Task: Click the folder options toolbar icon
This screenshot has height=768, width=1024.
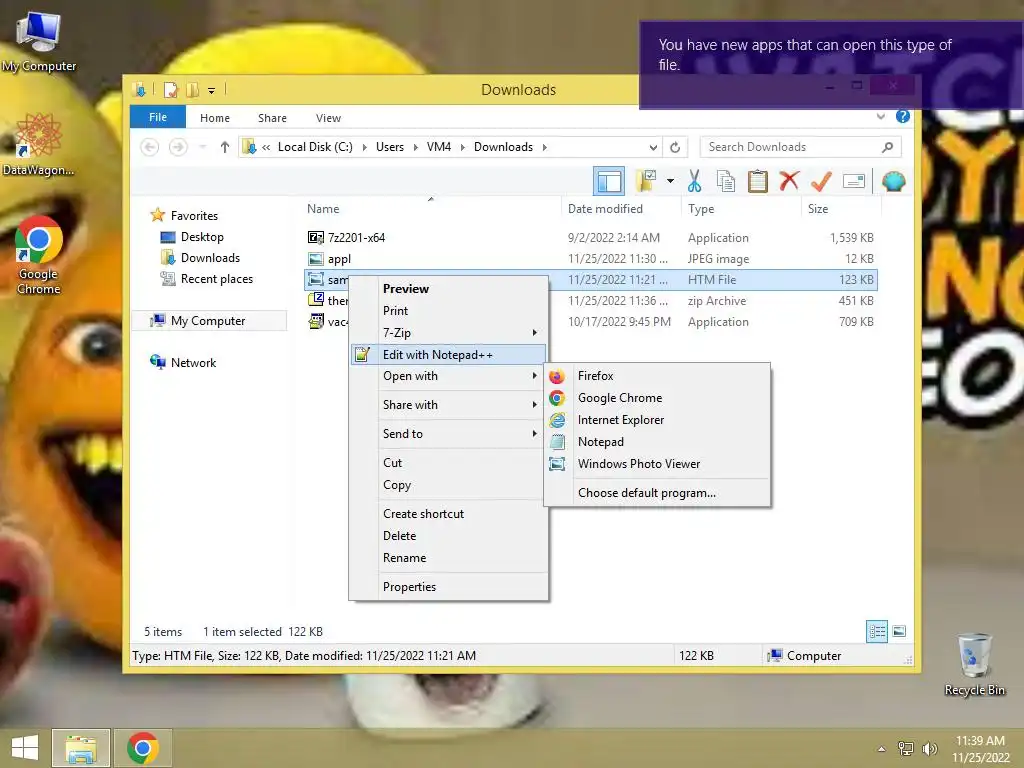Action: point(646,181)
